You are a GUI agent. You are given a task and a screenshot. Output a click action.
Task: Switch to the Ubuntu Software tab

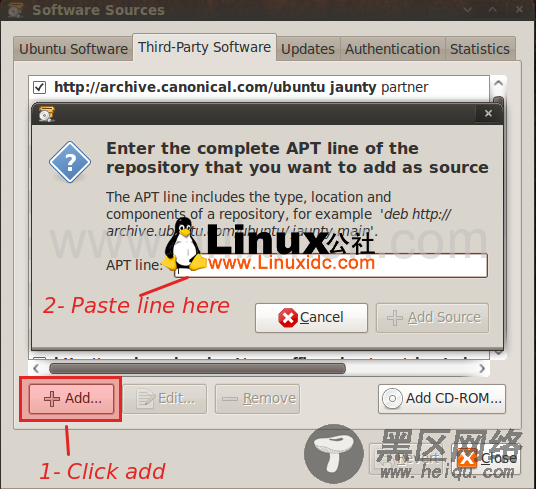(x=73, y=49)
